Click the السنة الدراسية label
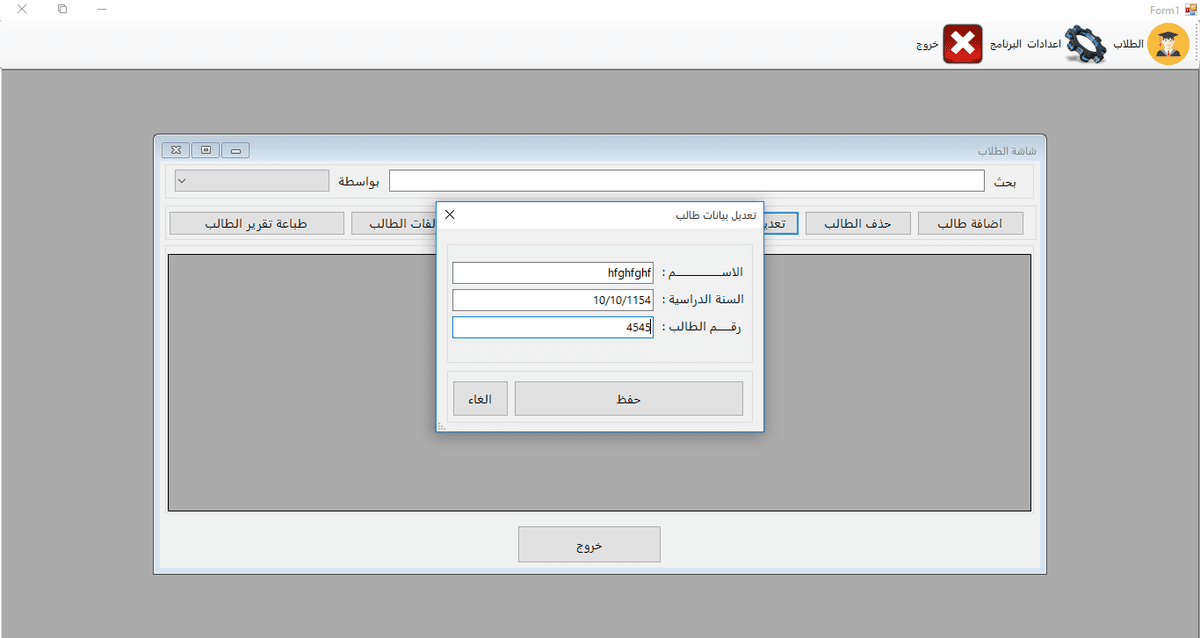Viewport: 1200px width, 638px height. pos(704,300)
